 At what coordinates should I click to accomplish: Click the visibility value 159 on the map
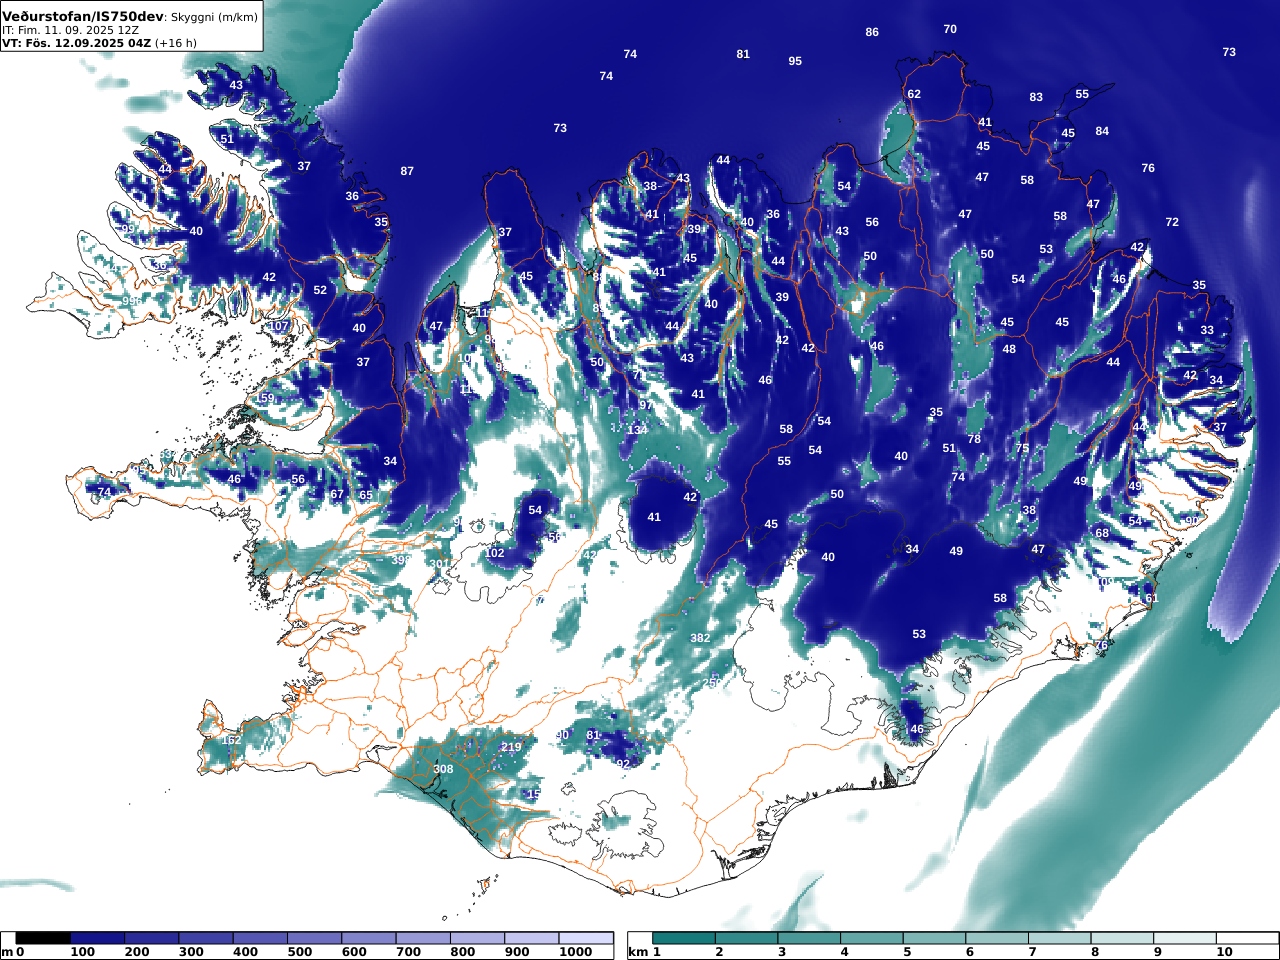pos(264,398)
